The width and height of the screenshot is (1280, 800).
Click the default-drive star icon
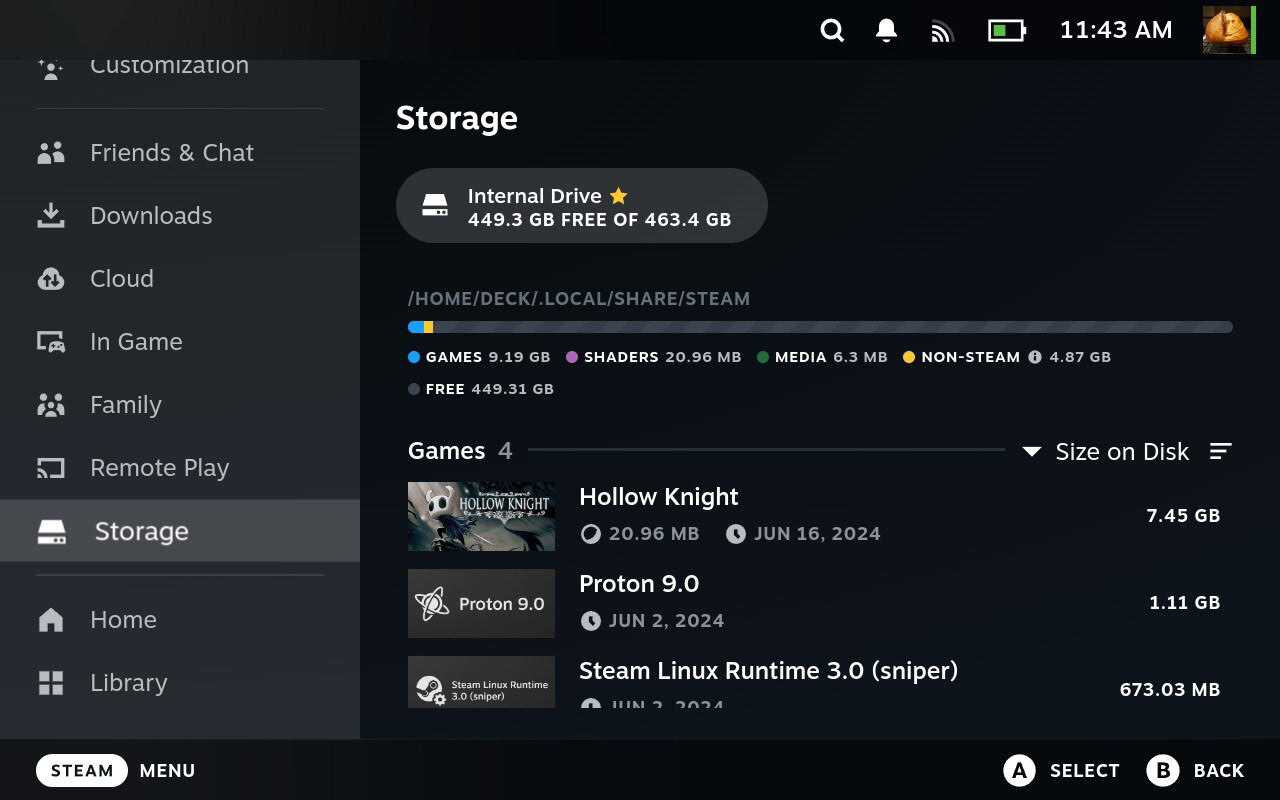click(618, 195)
